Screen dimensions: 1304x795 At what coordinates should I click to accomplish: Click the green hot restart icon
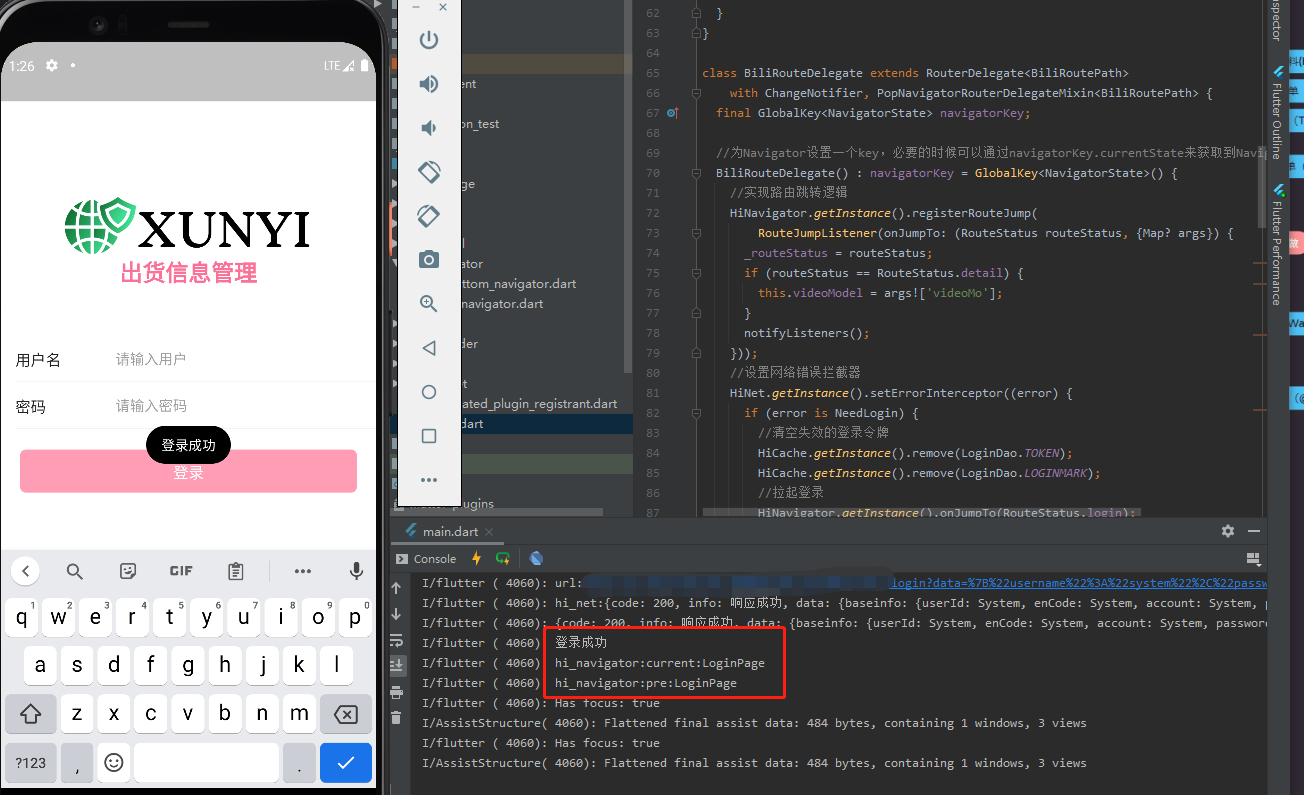click(503, 558)
